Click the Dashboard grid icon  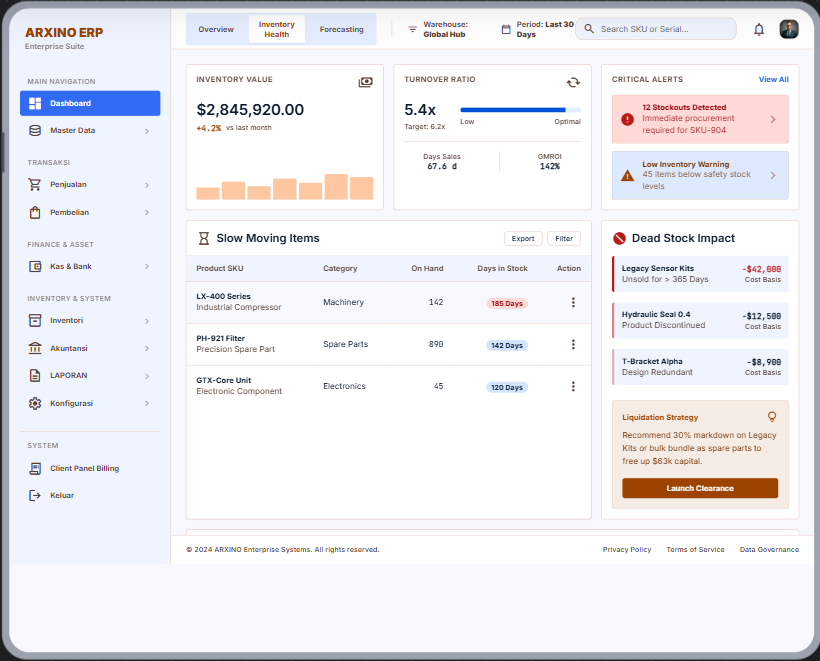tap(35, 104)
